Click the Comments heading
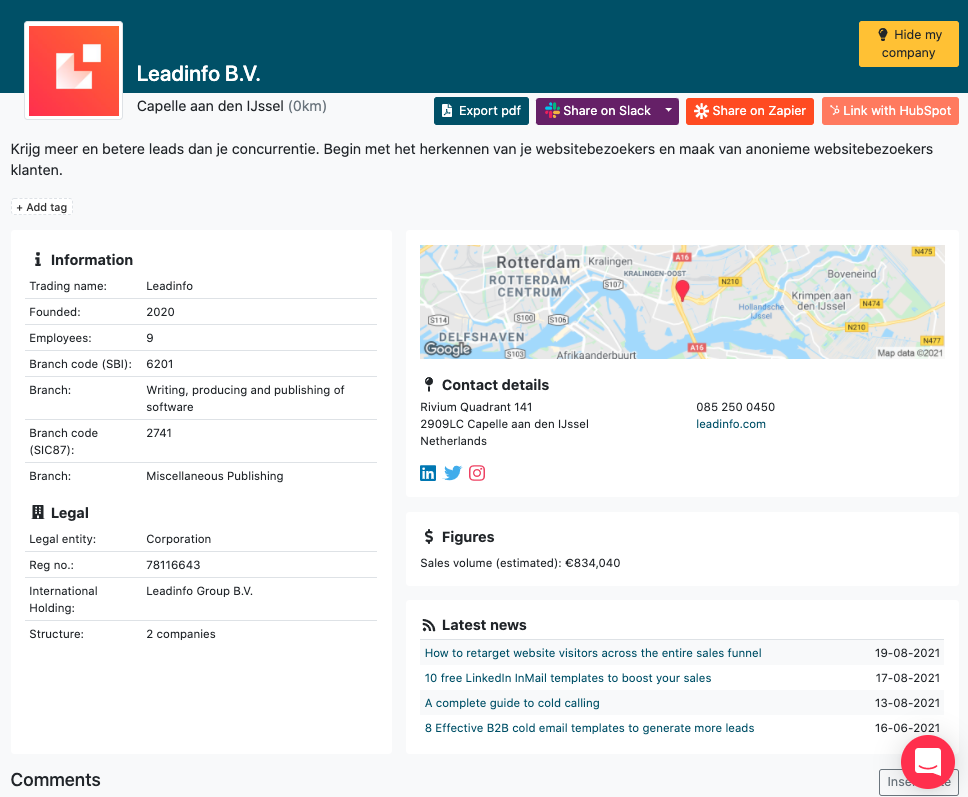Image resolution: width=968 pixels, height=797 pixels. 56,780
